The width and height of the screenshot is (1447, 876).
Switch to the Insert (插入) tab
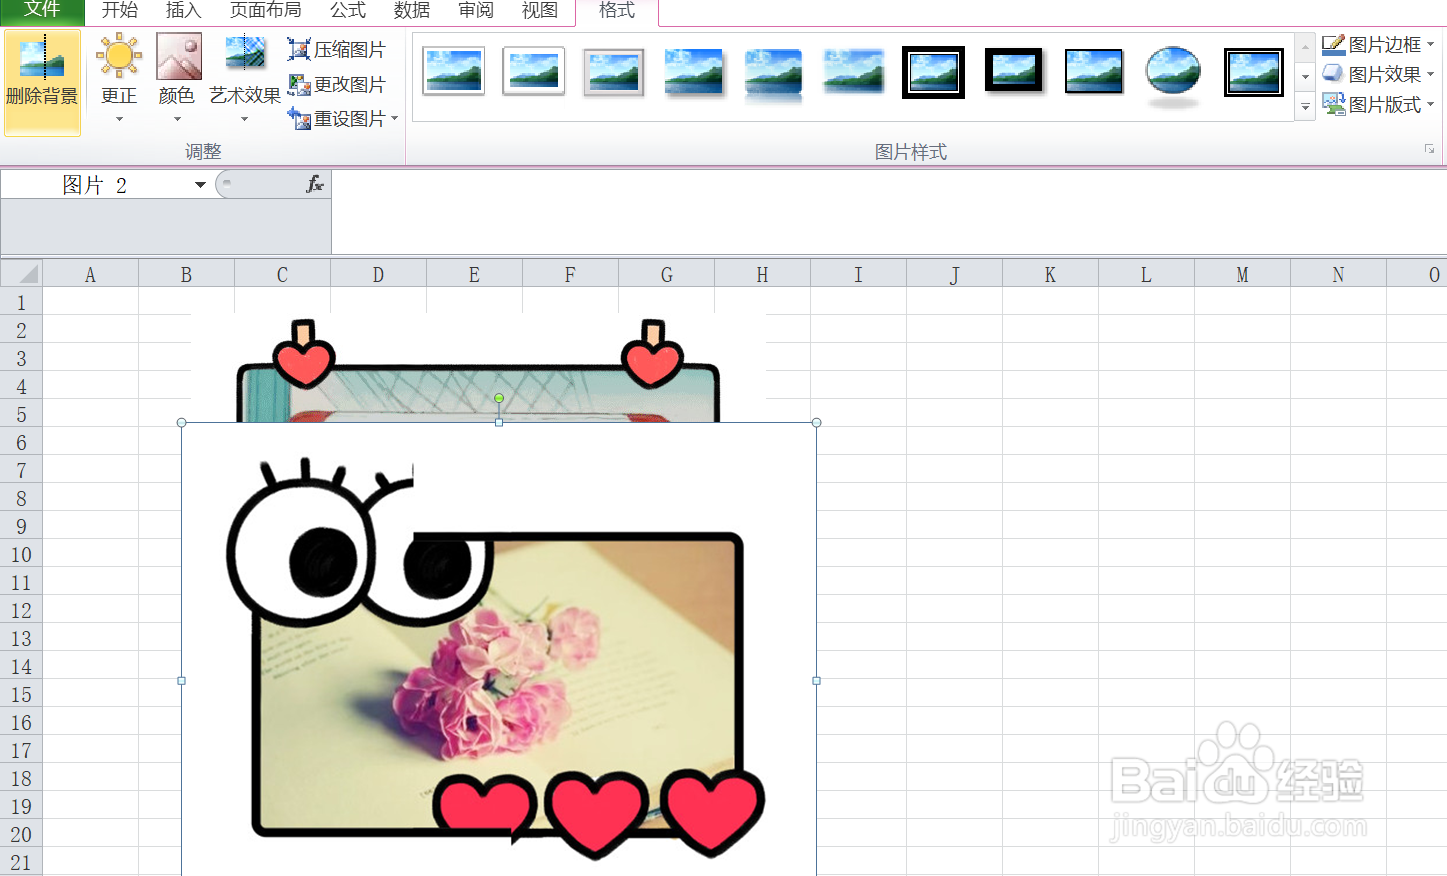184,11
